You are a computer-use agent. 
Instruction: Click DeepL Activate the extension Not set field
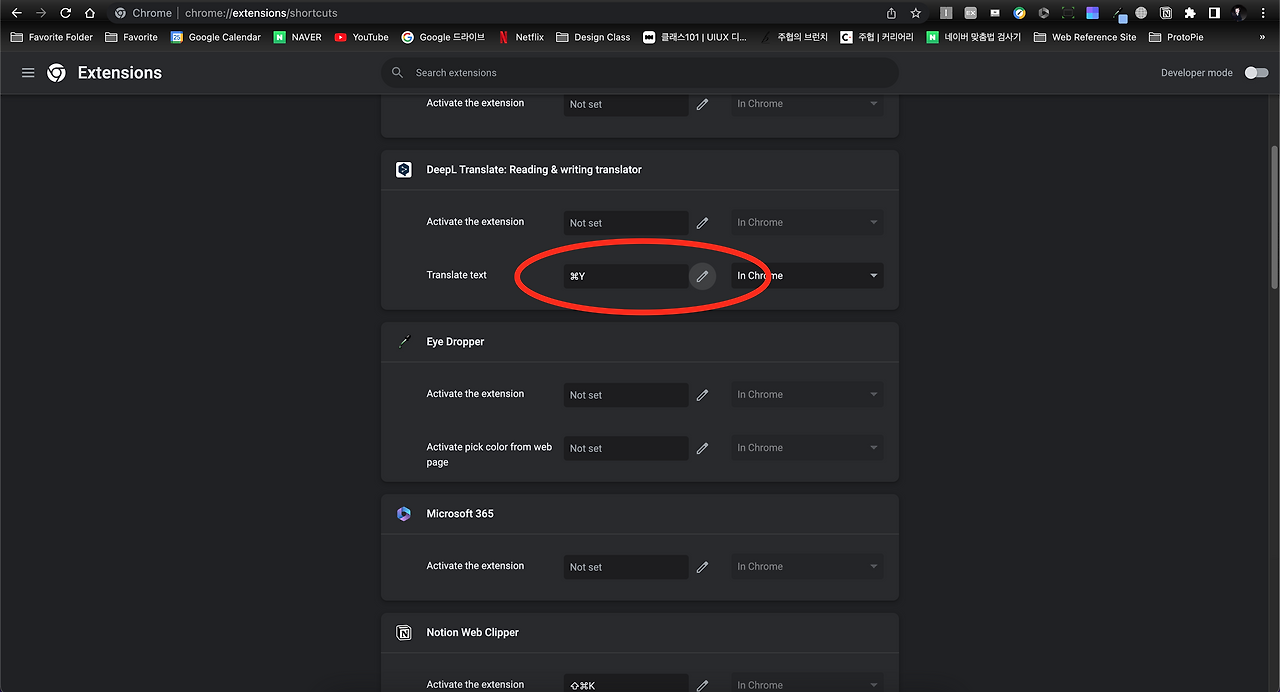(x=626, y=223)
